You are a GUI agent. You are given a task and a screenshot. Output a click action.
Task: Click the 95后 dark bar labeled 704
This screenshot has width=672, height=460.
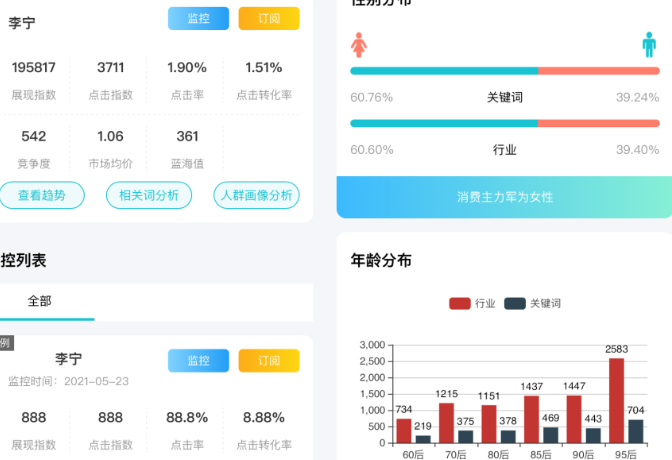(636, 431)
